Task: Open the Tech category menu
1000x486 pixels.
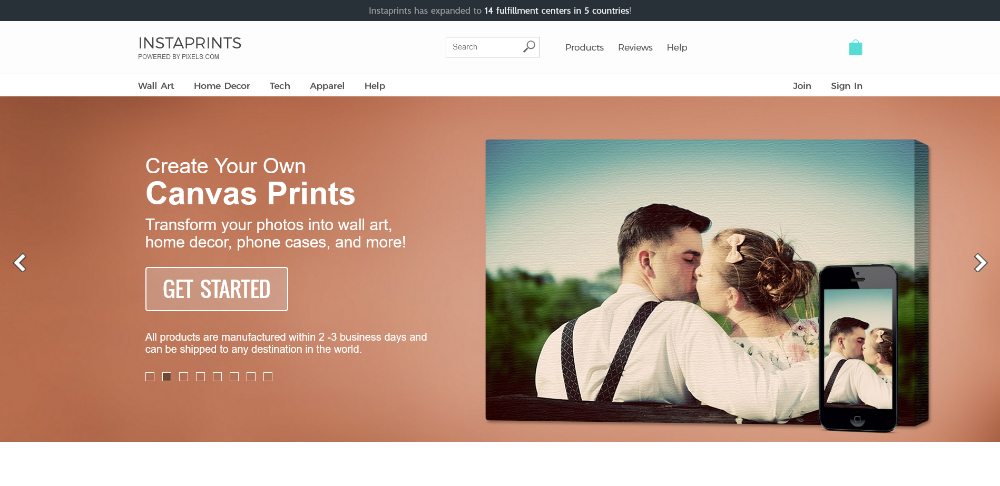Action: coord(280,86)
